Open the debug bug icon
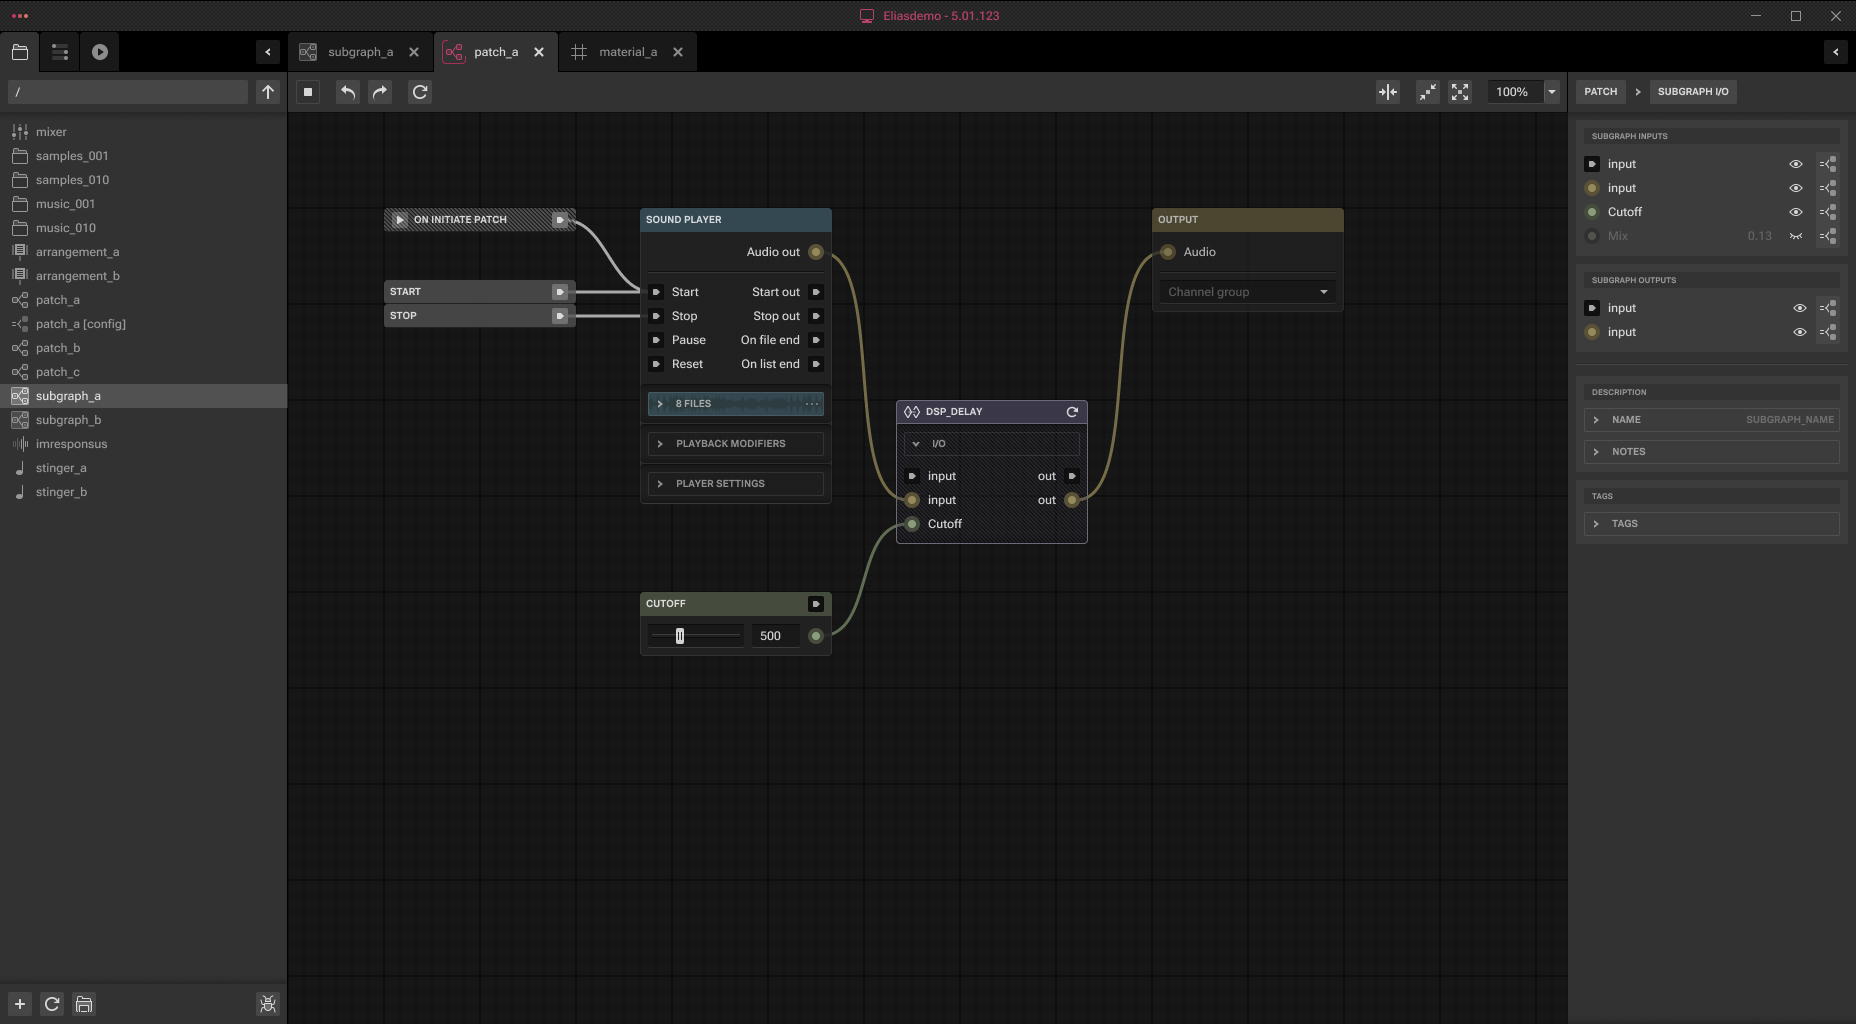This screenshot has width=1856, height=1024. (268, 1004)
